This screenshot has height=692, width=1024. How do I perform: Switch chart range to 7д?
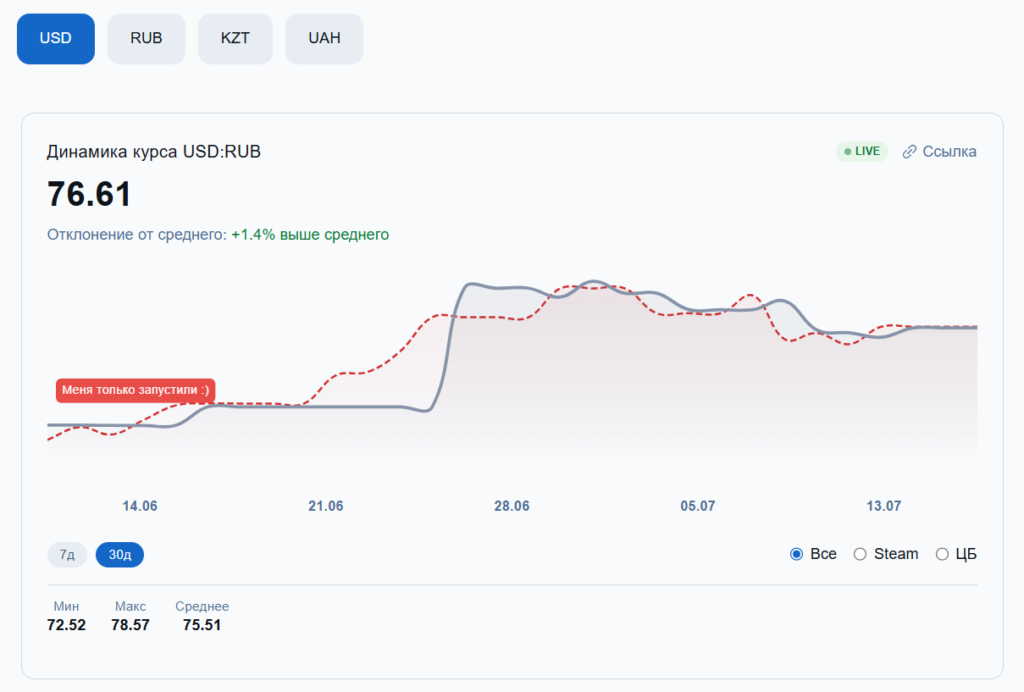coord(67,555)
